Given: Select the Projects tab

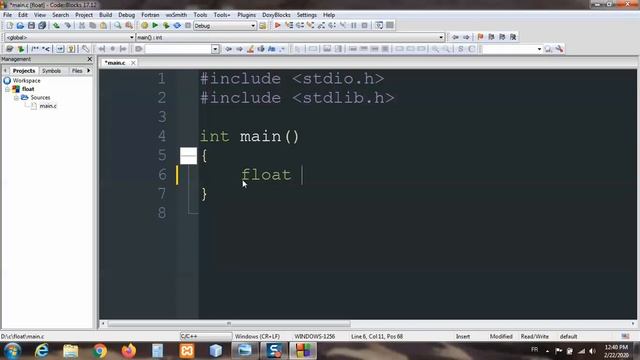Looking at the screenshot, I should tap(24, 71).
